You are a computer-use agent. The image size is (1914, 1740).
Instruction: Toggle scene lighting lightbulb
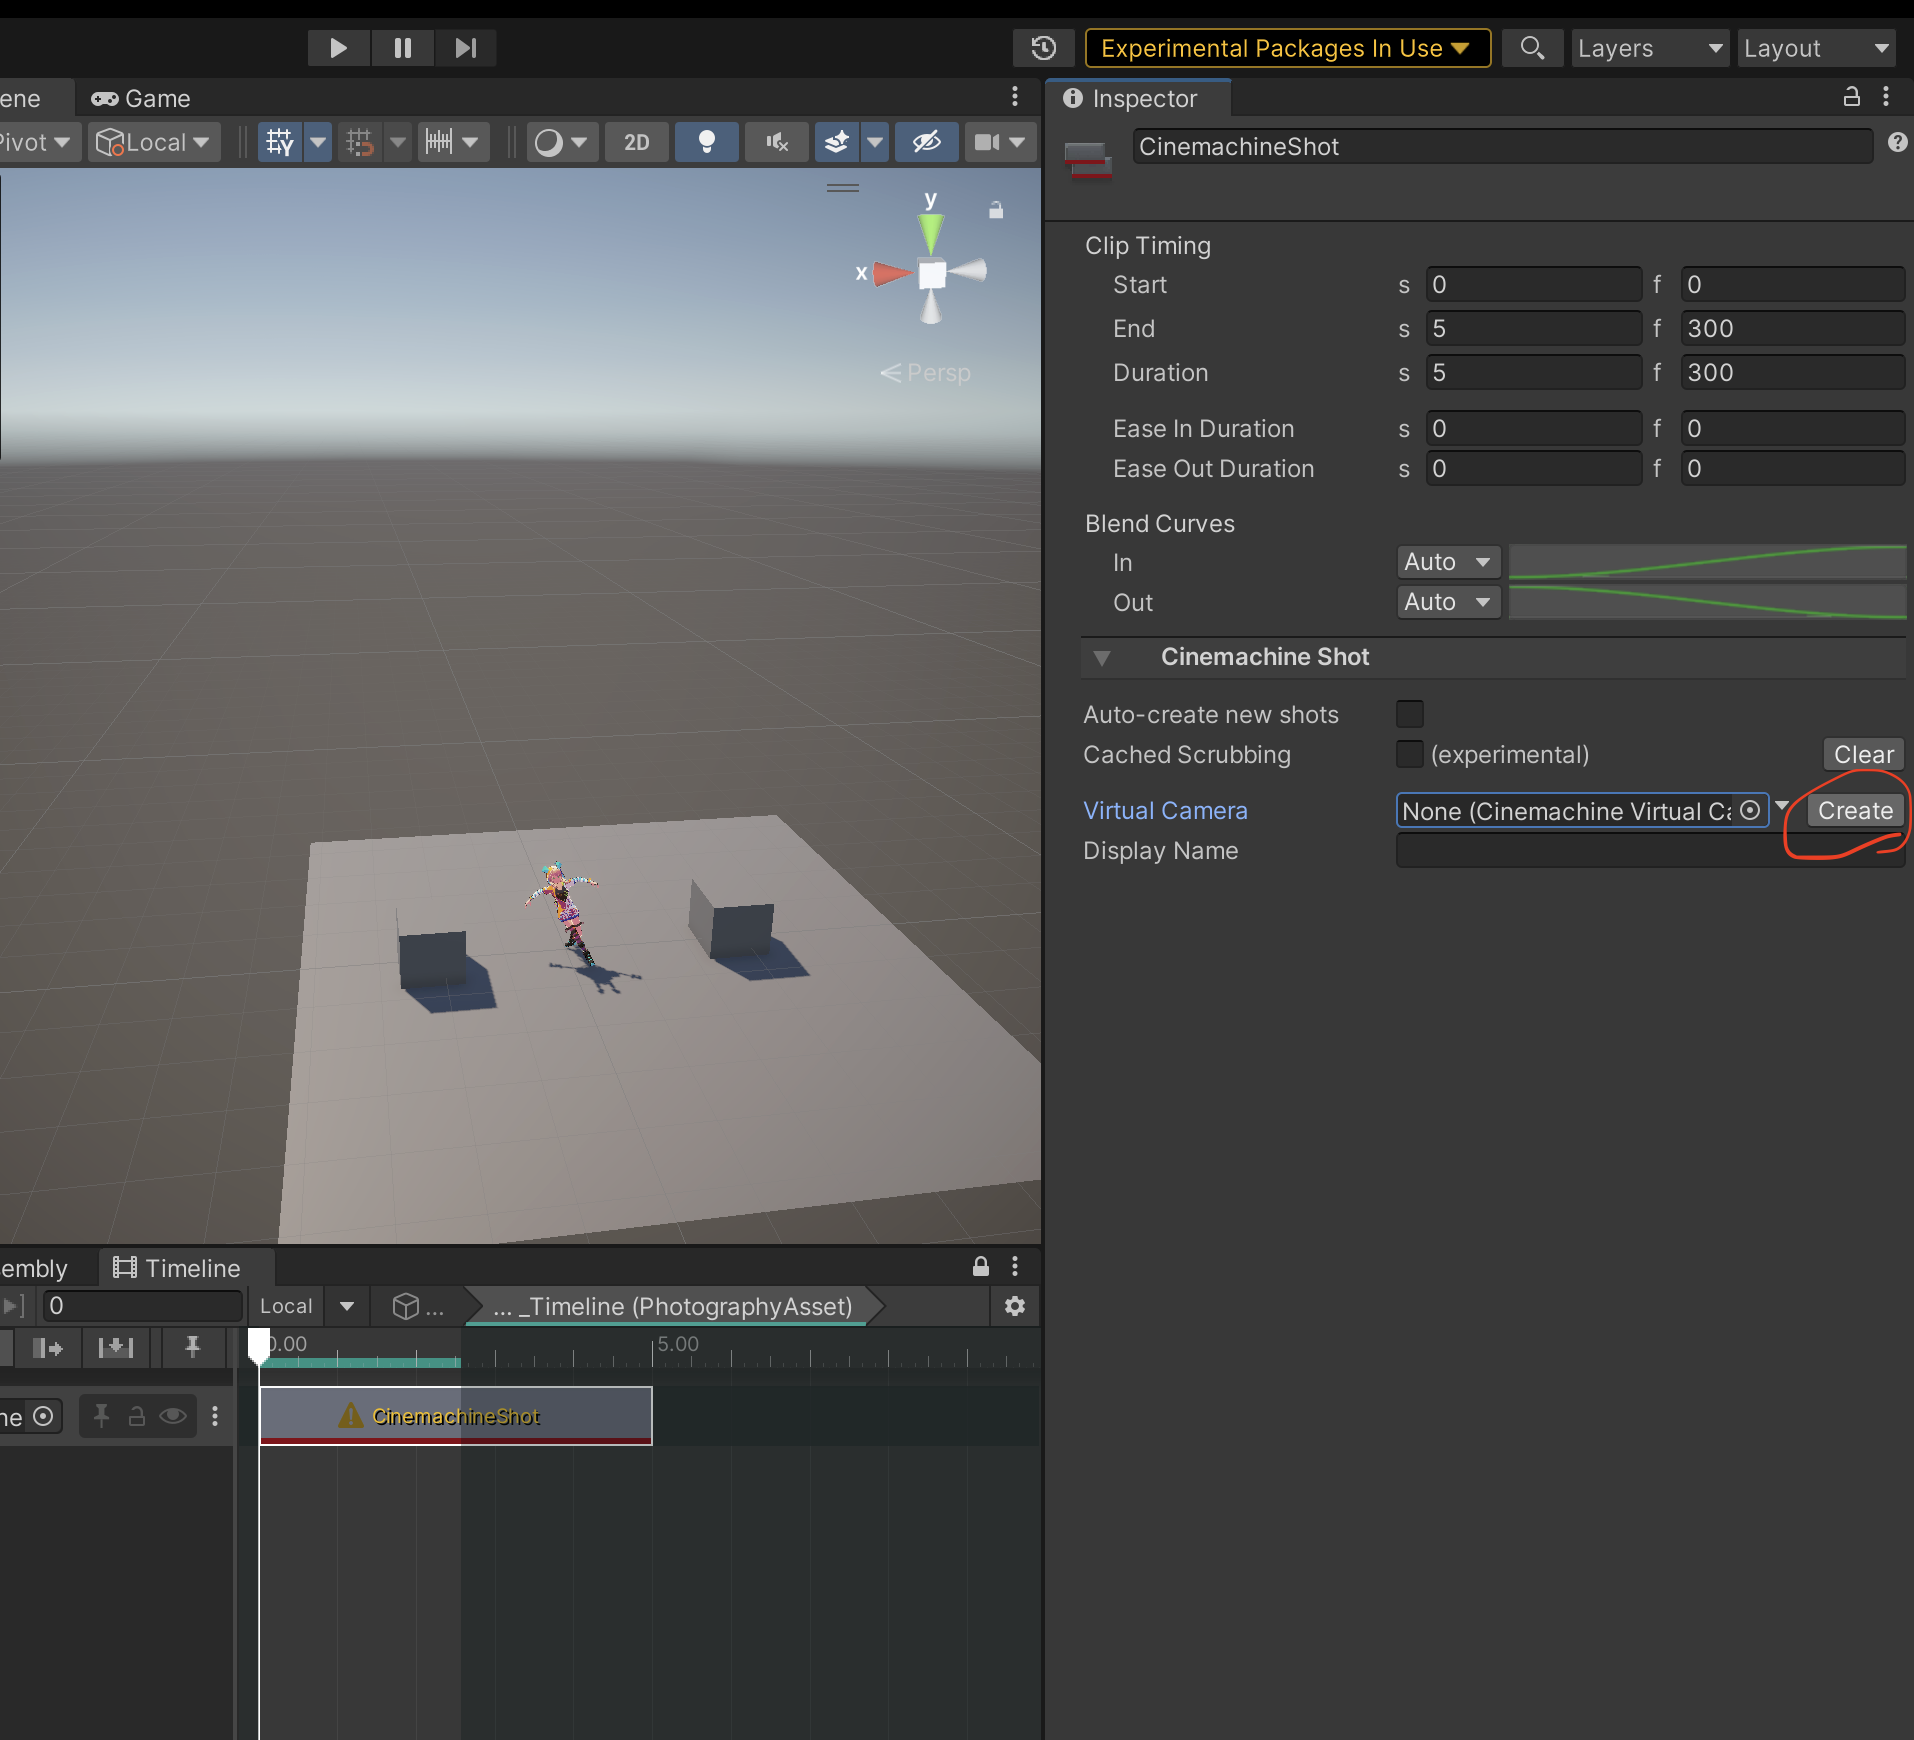[707, 142]
